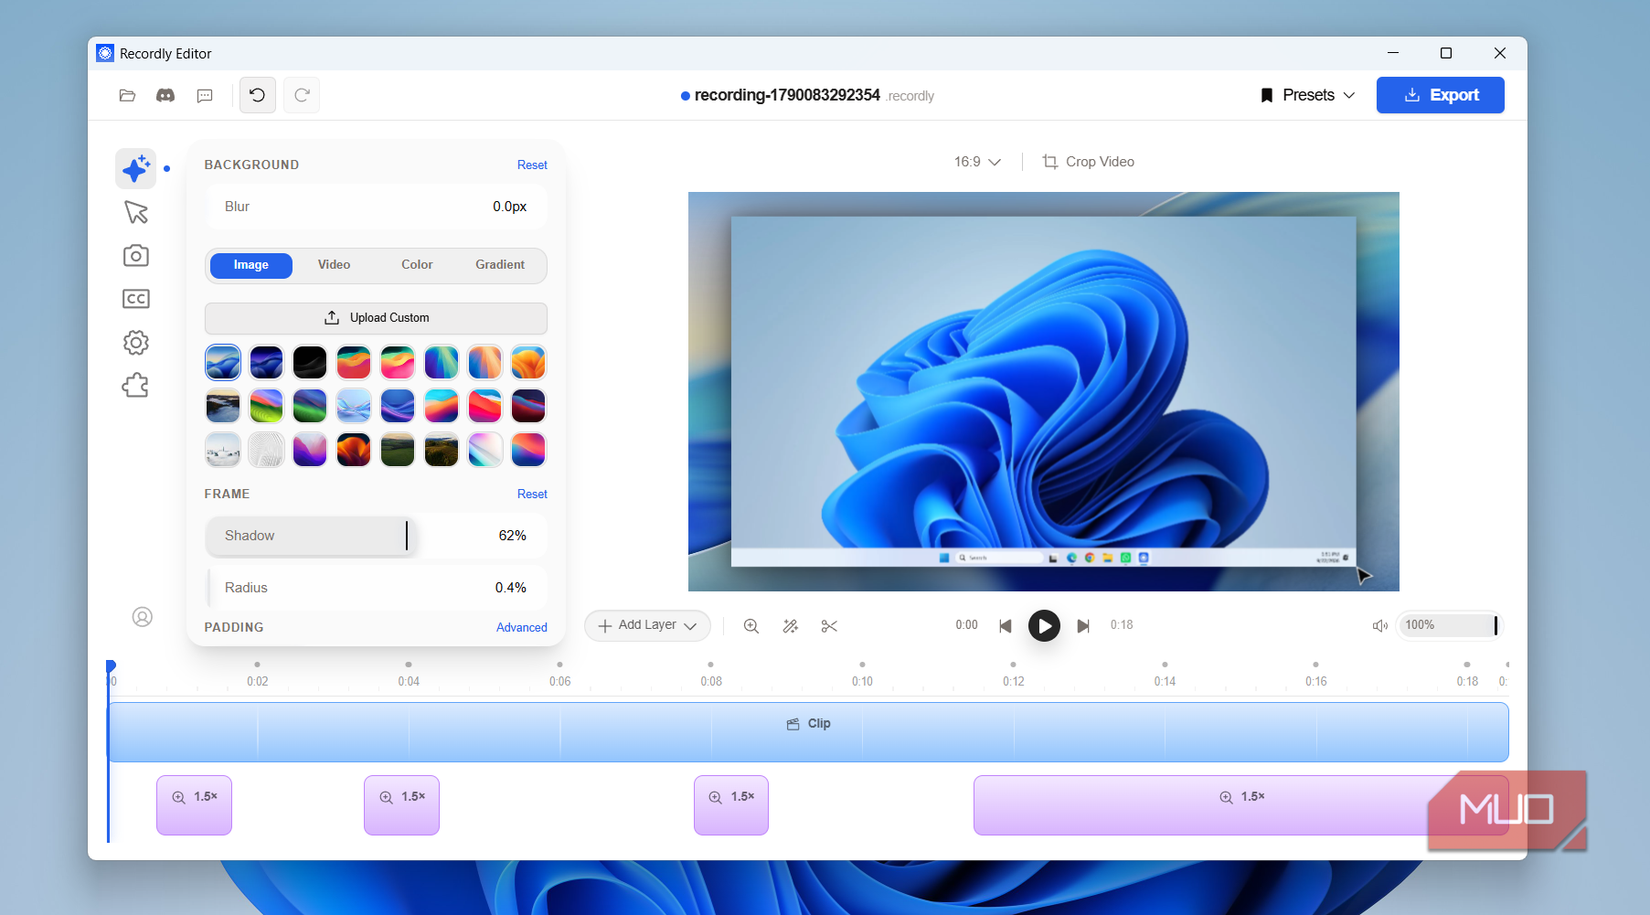Adjust the Radius slider

pos(376,588)
